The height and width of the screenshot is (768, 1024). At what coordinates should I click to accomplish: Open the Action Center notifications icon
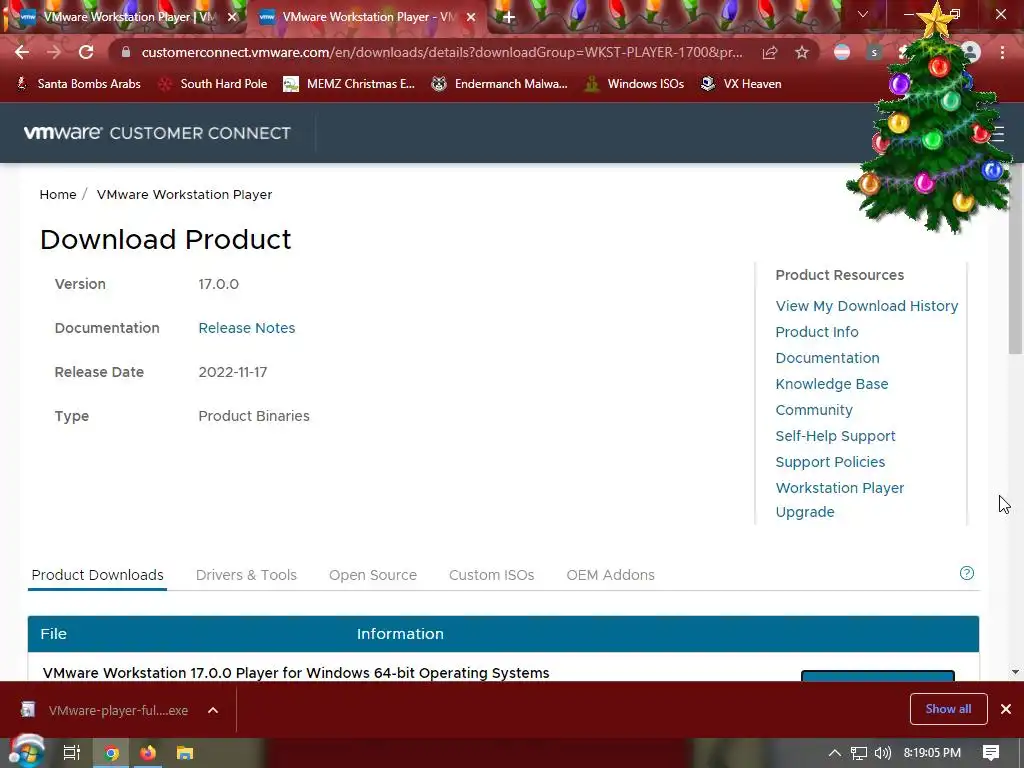click(991, 753)
